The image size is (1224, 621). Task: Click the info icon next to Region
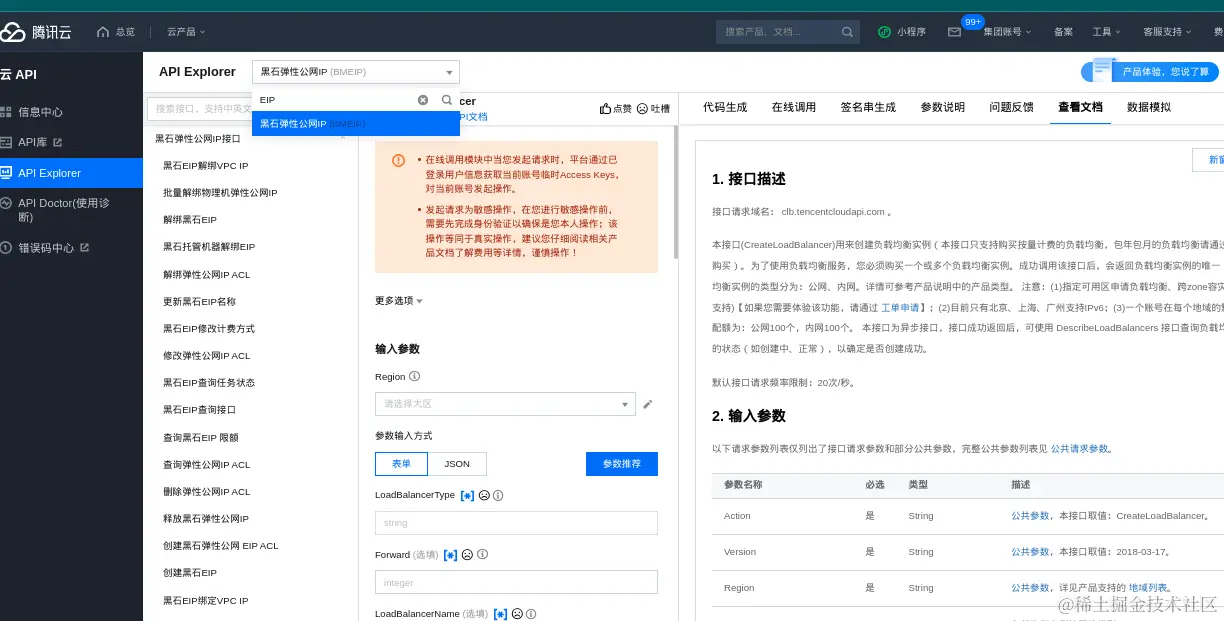[414, 377]
